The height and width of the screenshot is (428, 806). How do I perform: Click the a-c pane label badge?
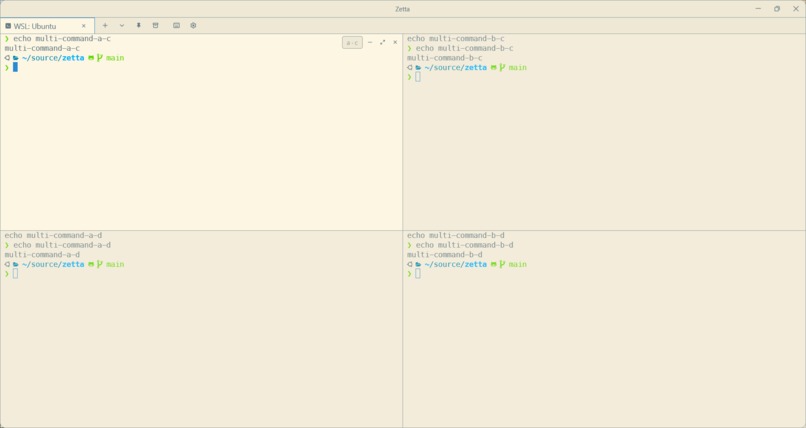[x=352, y=43]
